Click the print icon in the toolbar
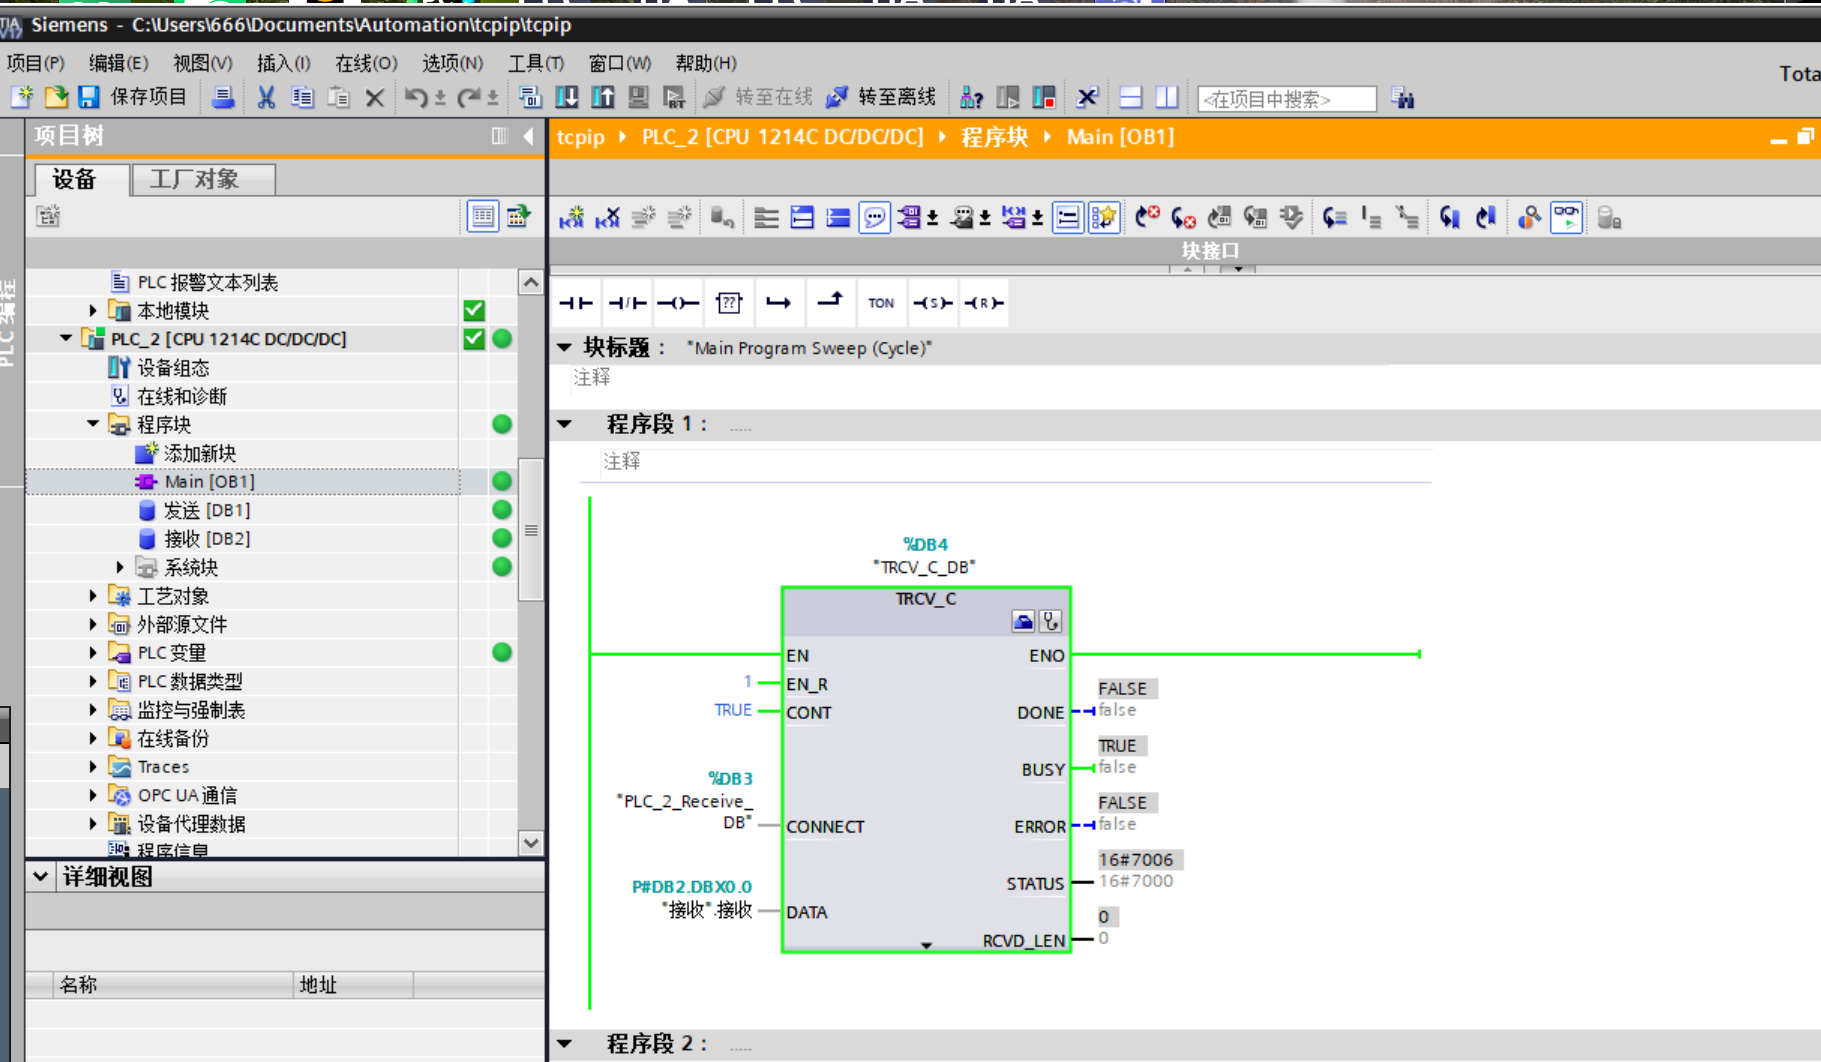This screenshot has width=1821, height=1062. point(223,97)
